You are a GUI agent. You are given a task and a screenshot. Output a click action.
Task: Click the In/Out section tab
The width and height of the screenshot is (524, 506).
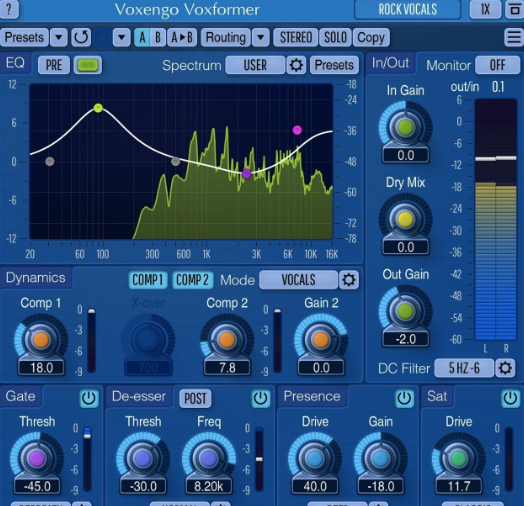pyautogui.click(x=390, y=63)
